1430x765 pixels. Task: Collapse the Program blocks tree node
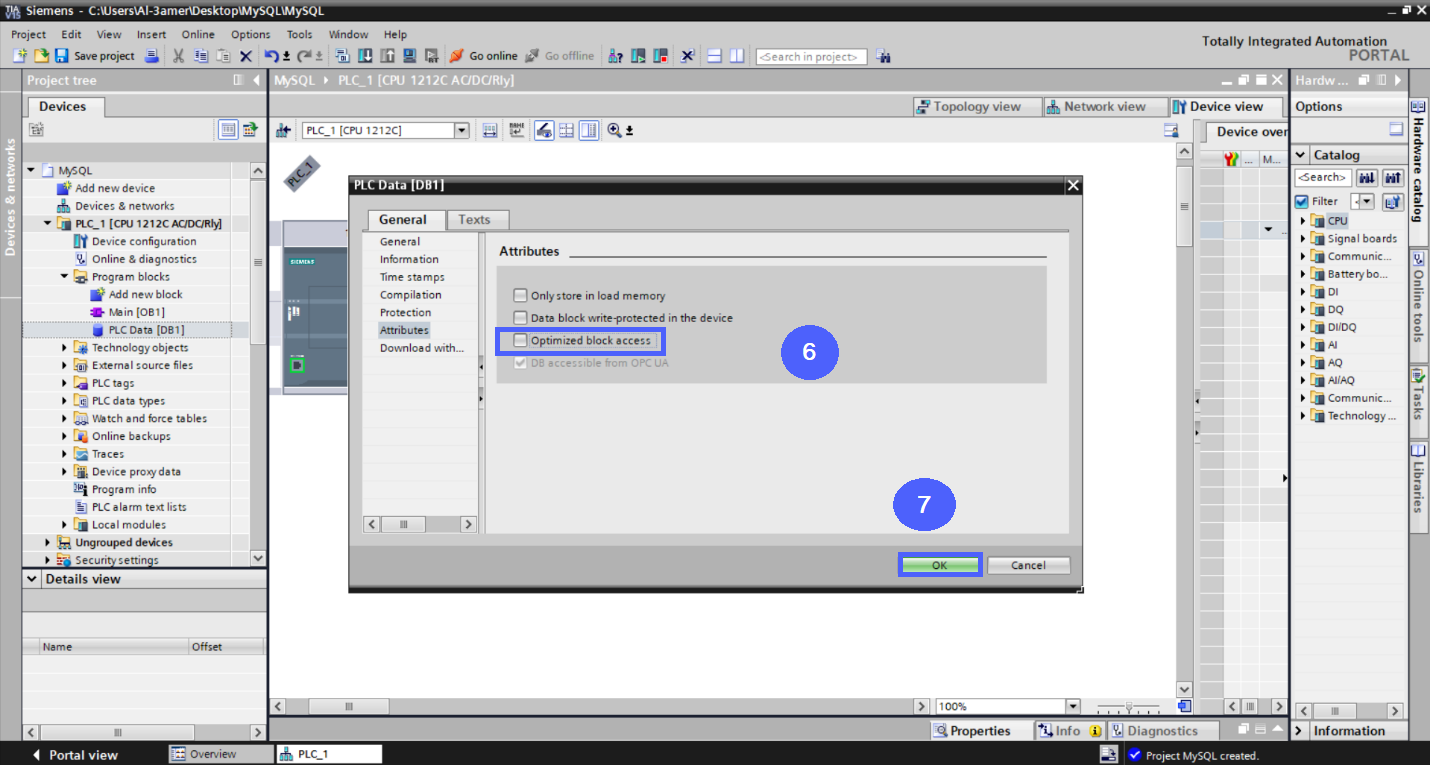tap(64, 276)
